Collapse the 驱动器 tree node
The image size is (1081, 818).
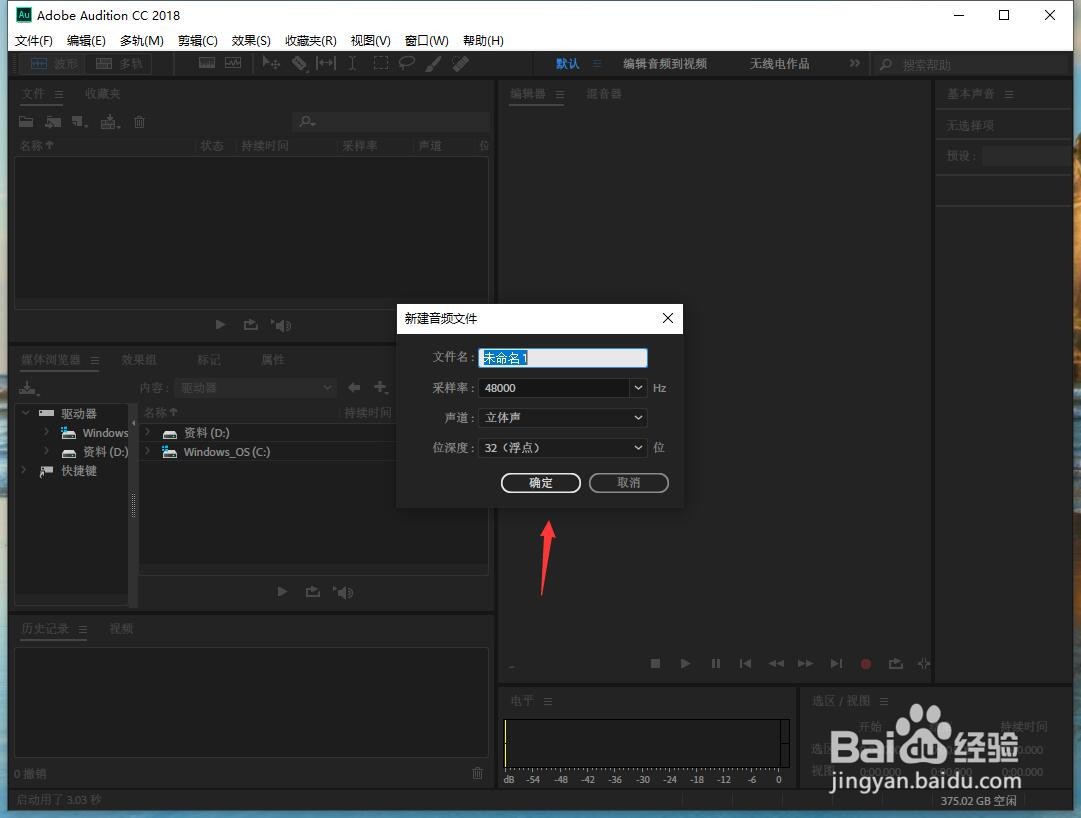coord(26,413)
